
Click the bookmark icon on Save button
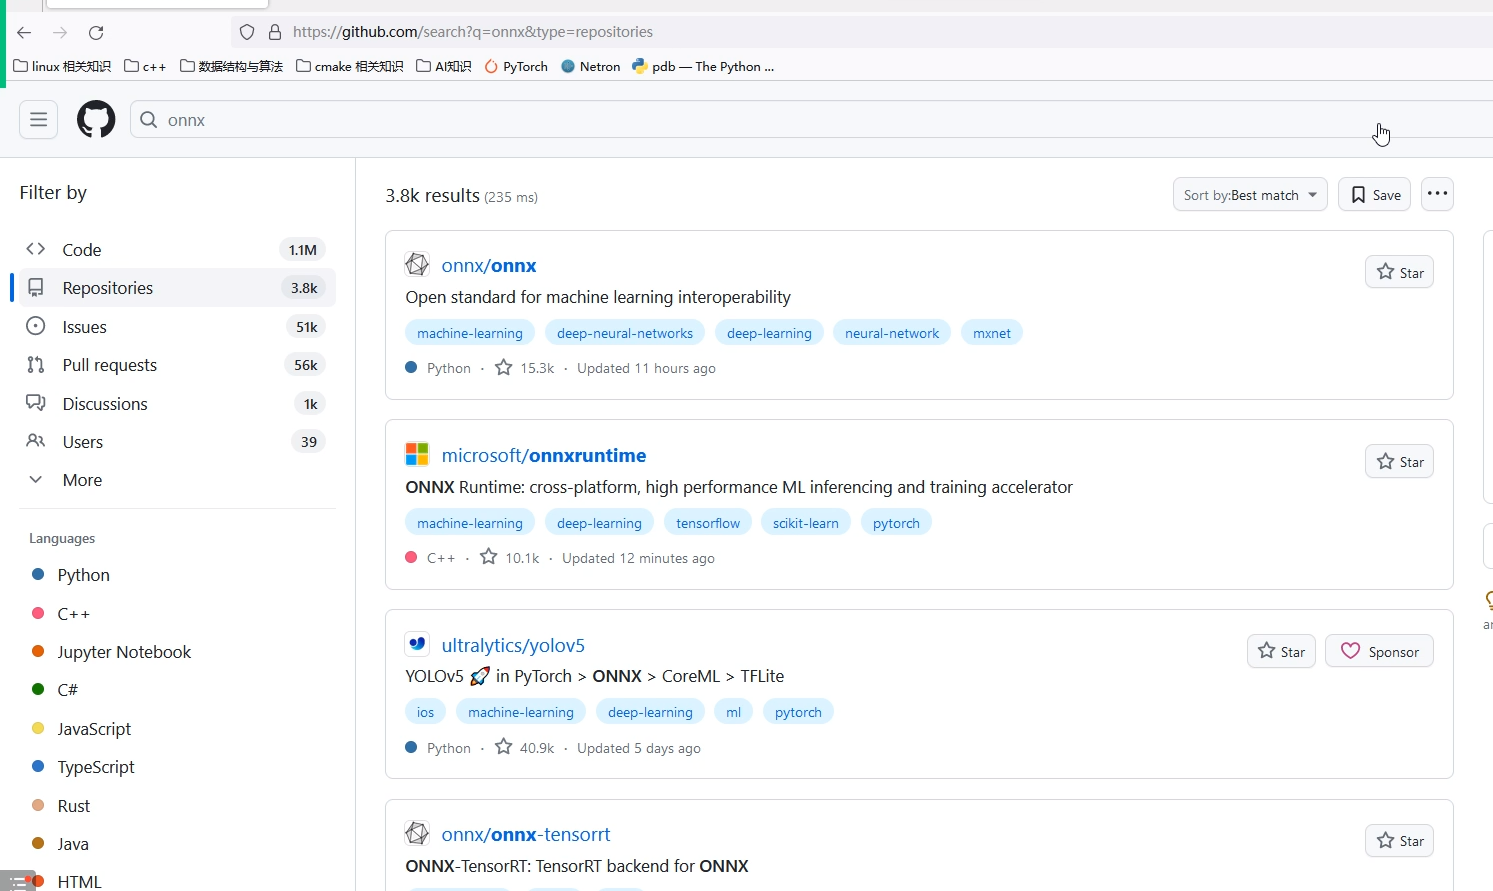point(1358,195)
